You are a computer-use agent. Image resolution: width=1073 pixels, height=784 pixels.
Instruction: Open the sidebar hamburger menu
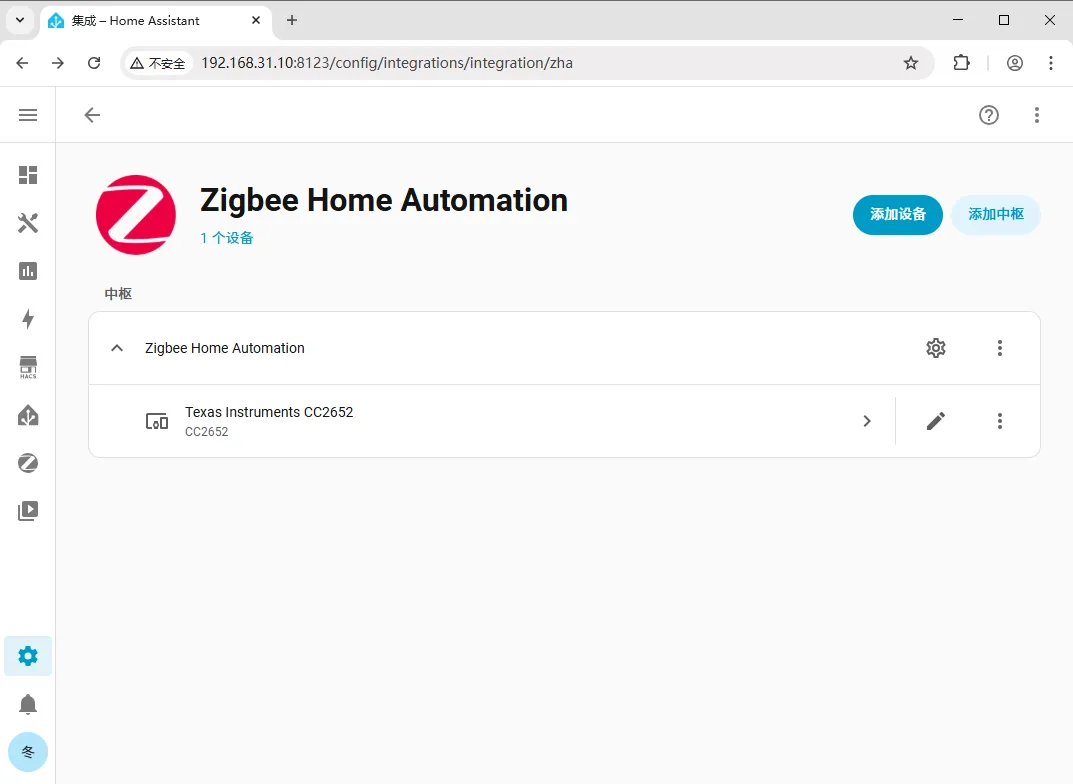[28, 115]
